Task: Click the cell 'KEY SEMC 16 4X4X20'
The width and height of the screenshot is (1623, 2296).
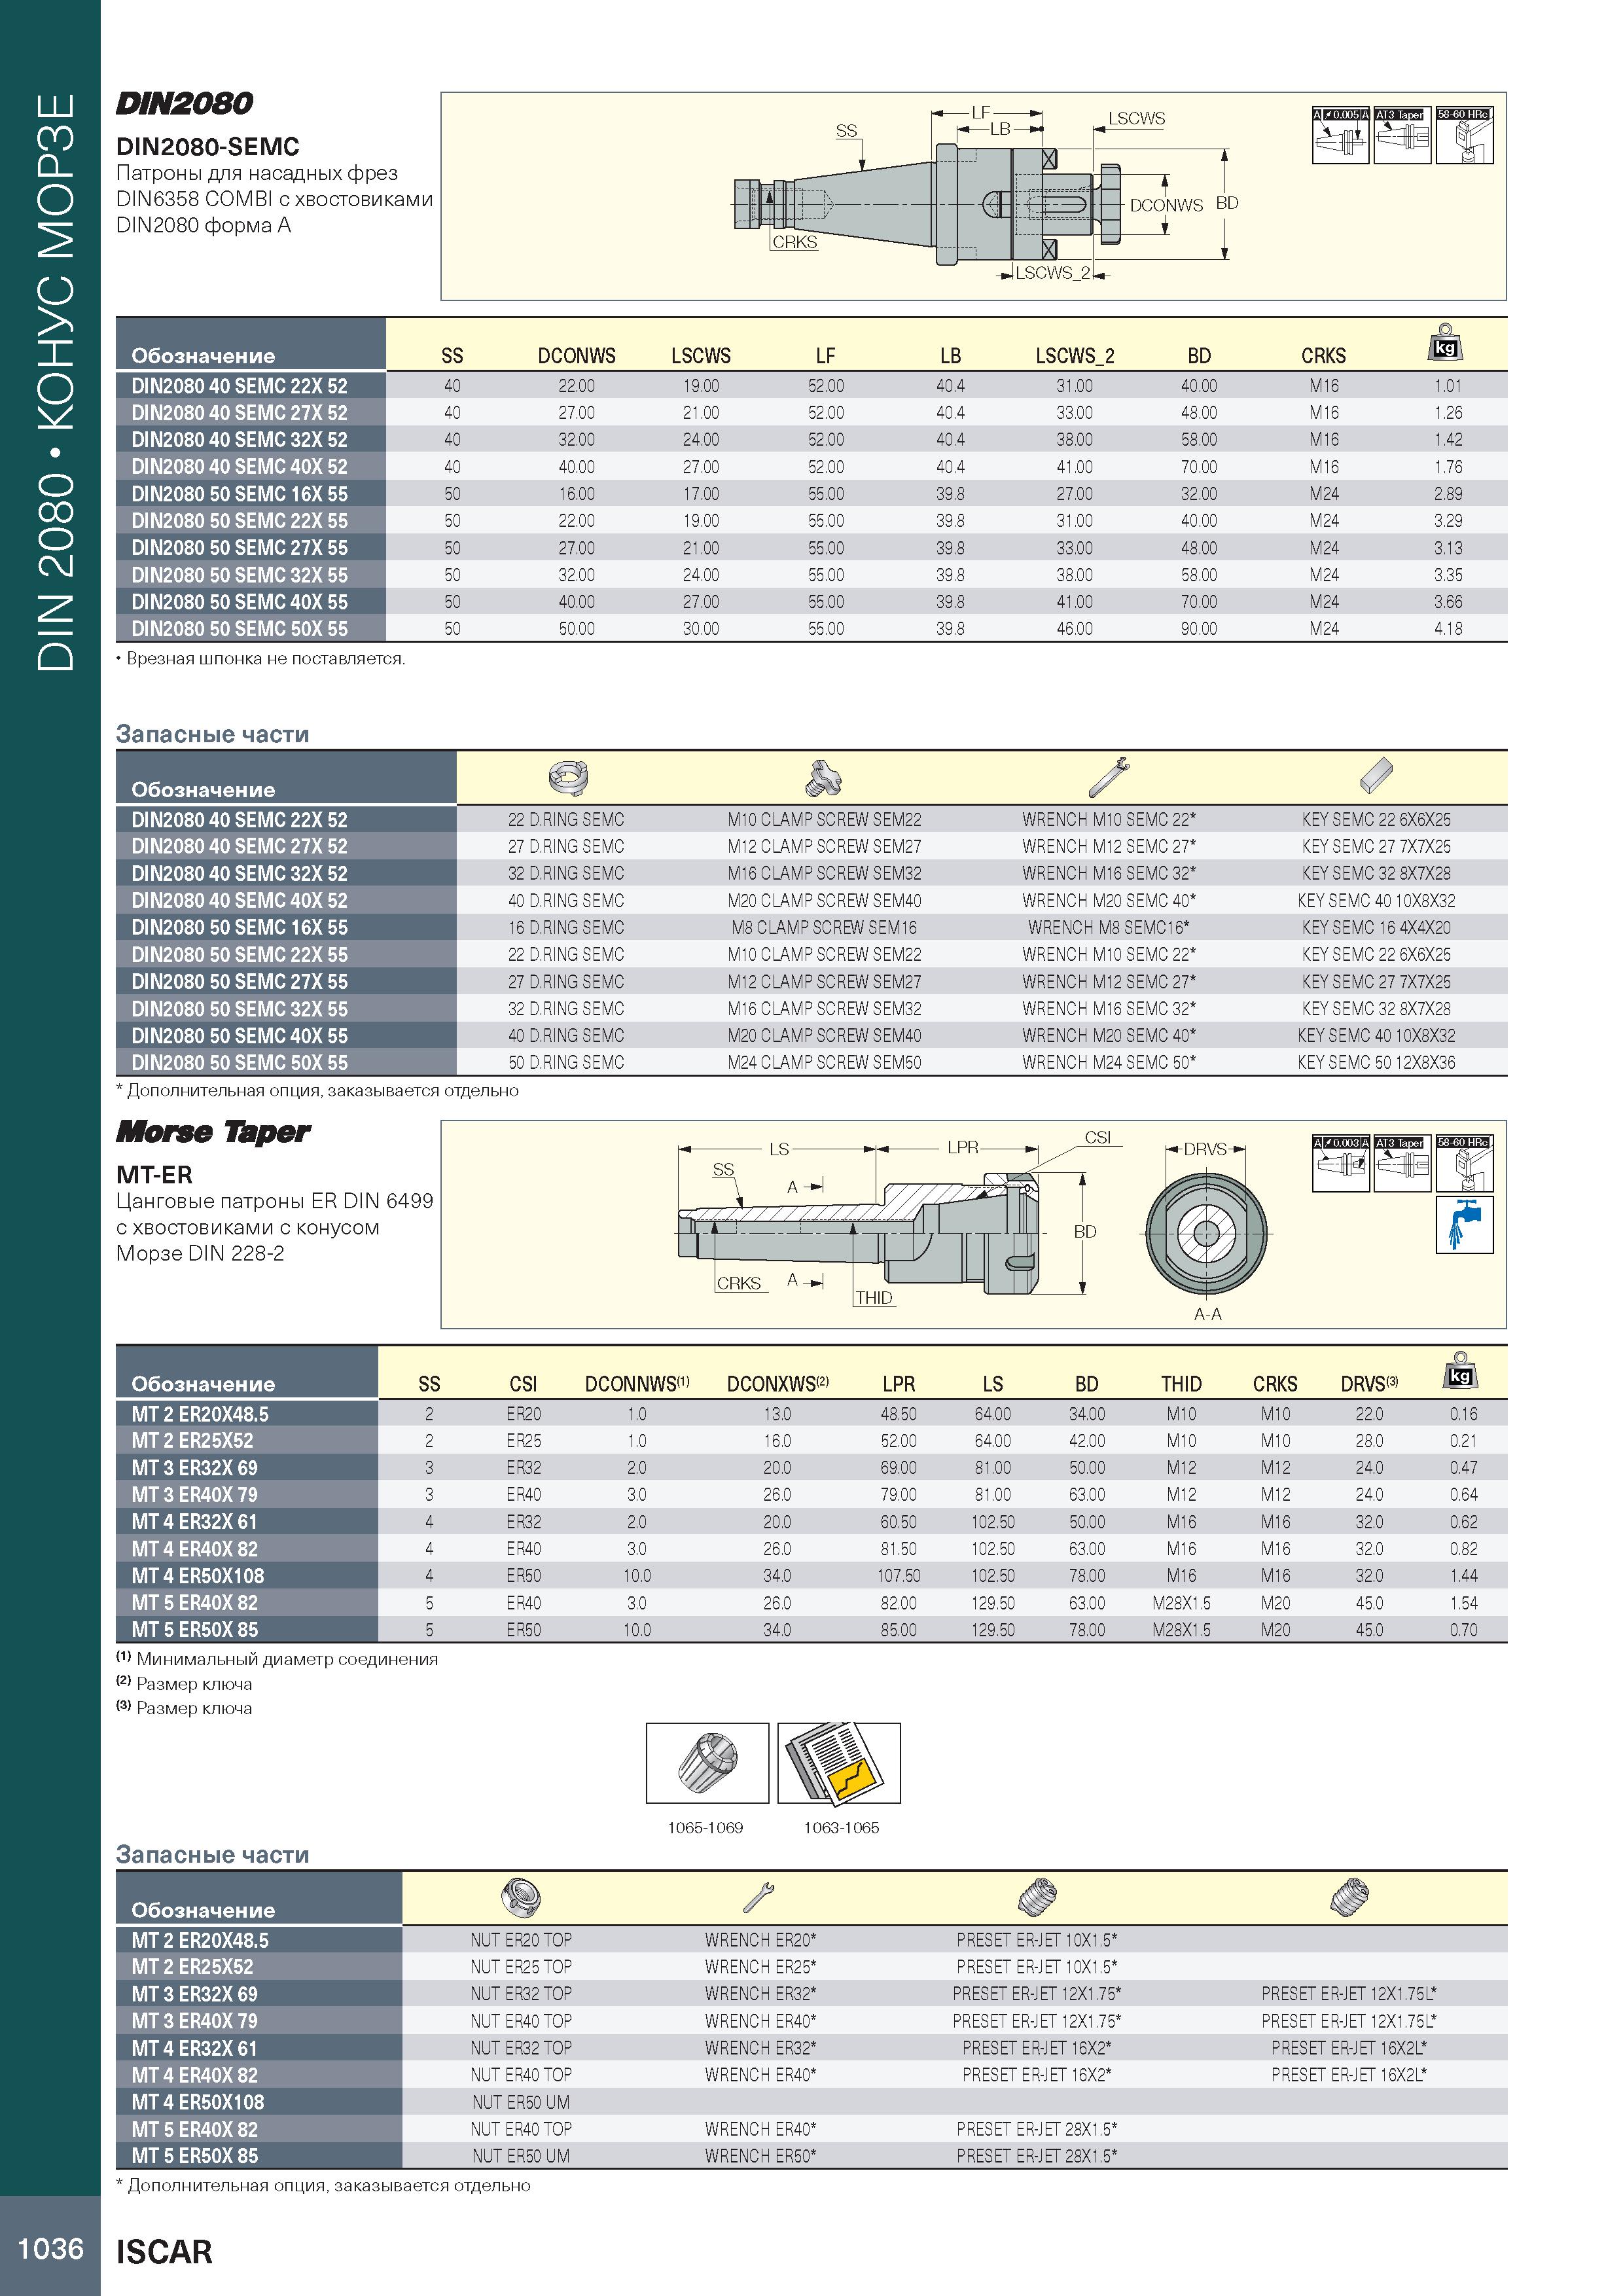Action: [1376, 928]
